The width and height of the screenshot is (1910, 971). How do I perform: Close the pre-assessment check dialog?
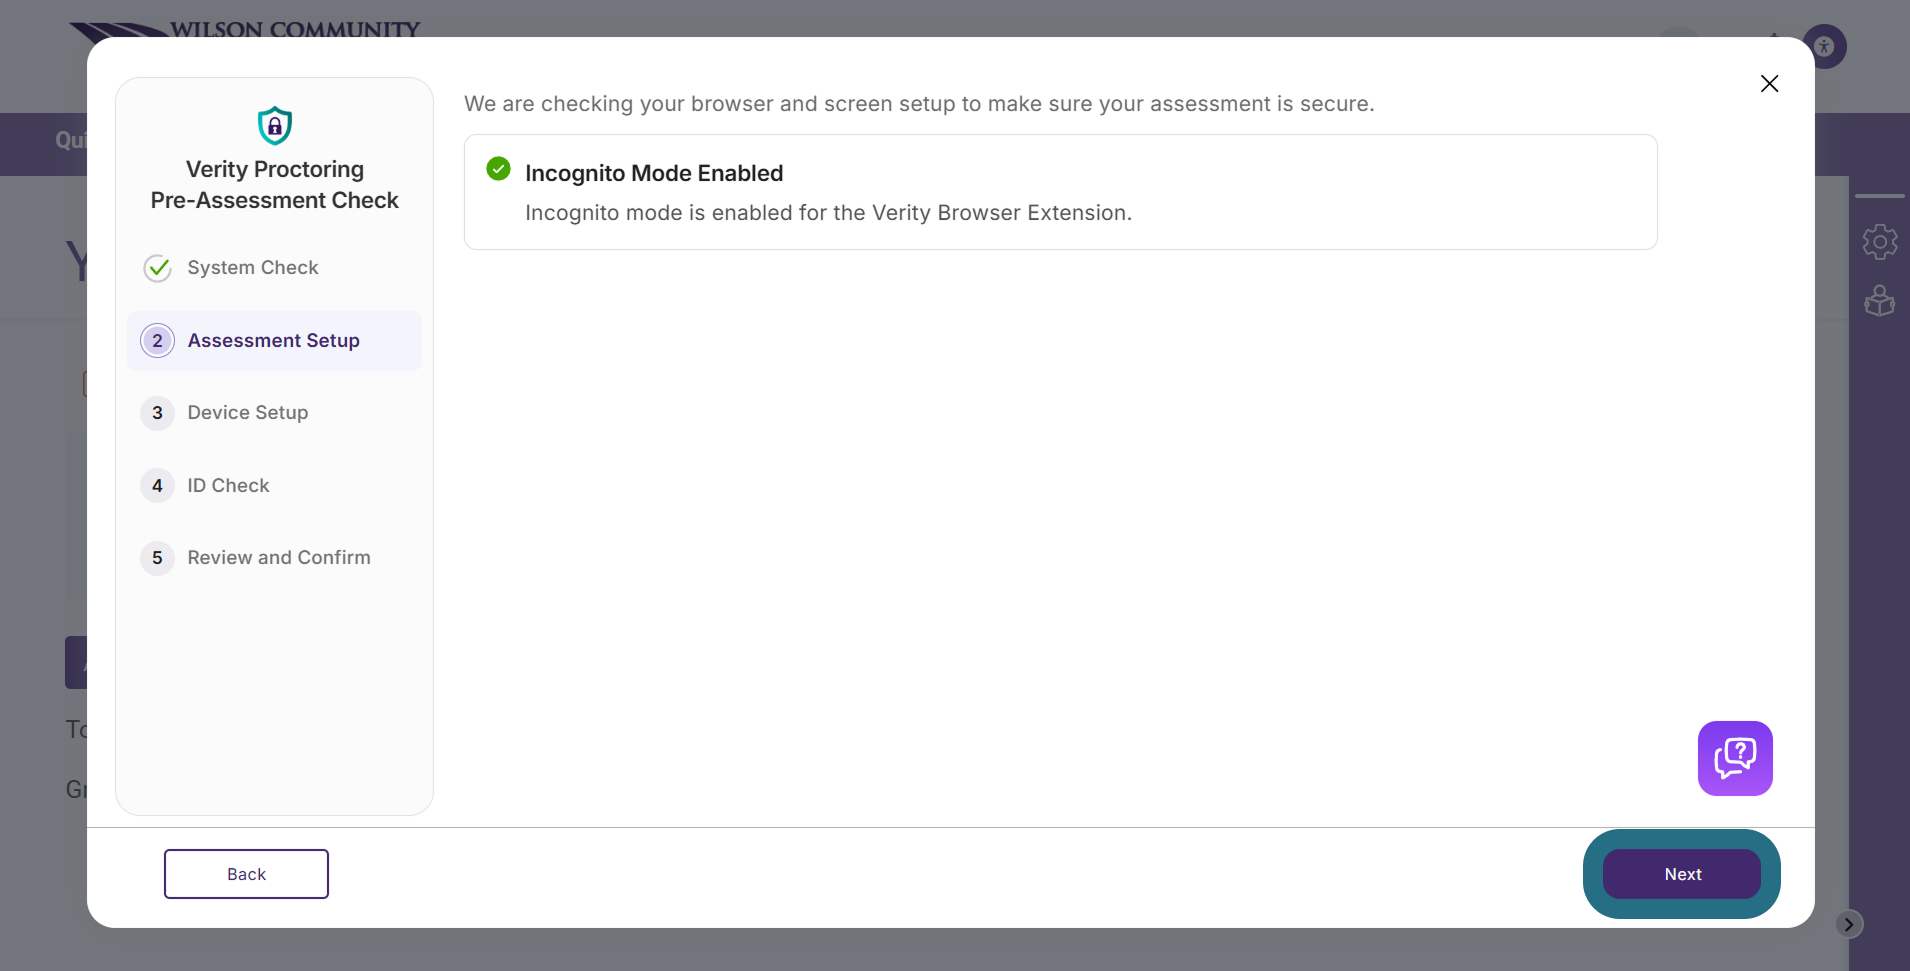pyautogui.click(x=1769, y=84)
